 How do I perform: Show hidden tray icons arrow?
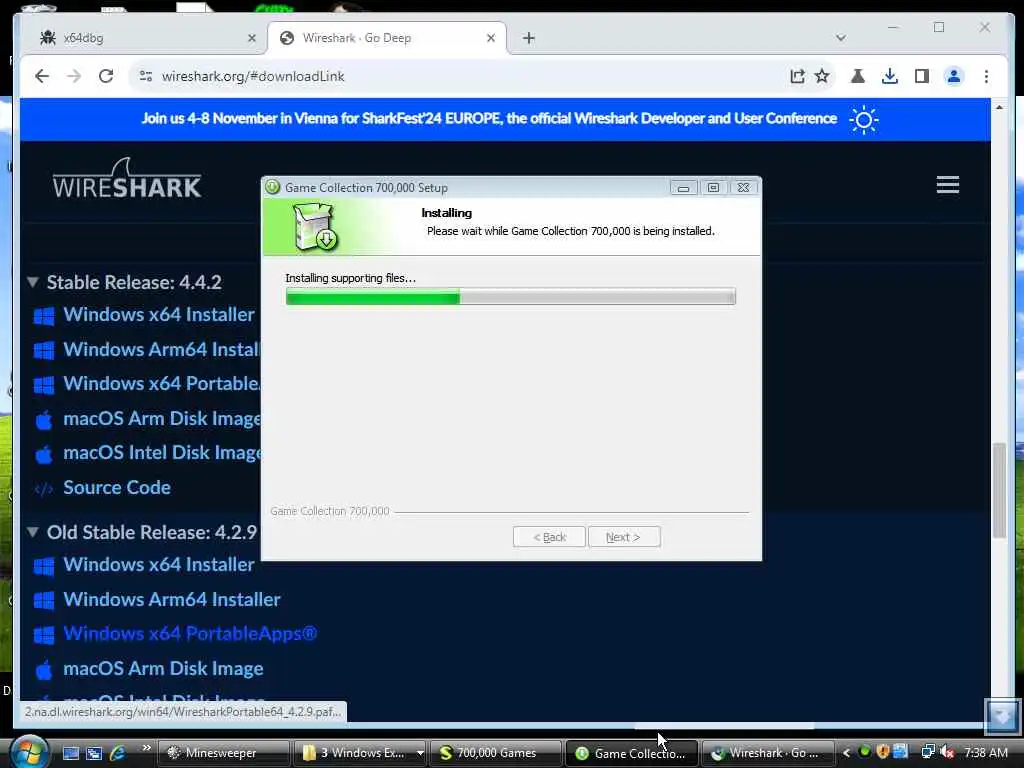[846, 753]
